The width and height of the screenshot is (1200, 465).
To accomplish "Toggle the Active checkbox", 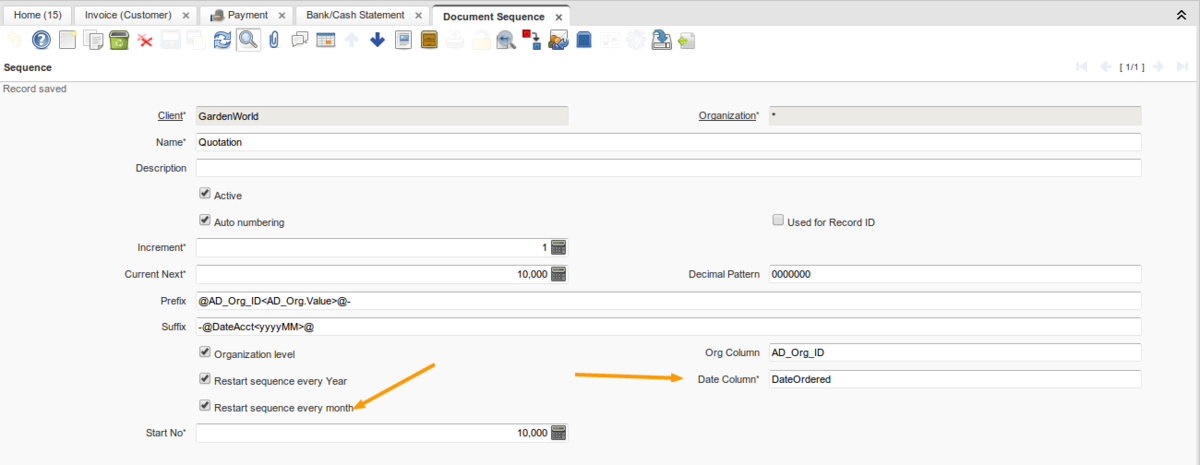I will pyautogui.click(x=205, y=194).
